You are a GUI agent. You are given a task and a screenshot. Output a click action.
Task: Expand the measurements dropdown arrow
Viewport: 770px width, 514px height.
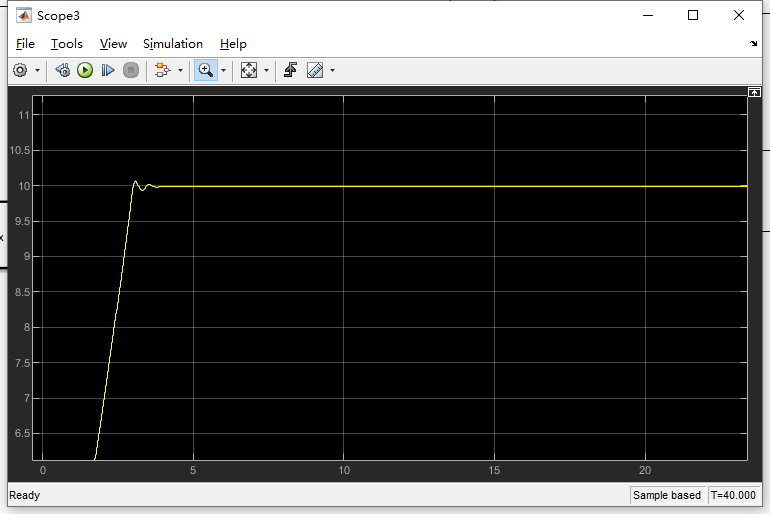(332, 71)
